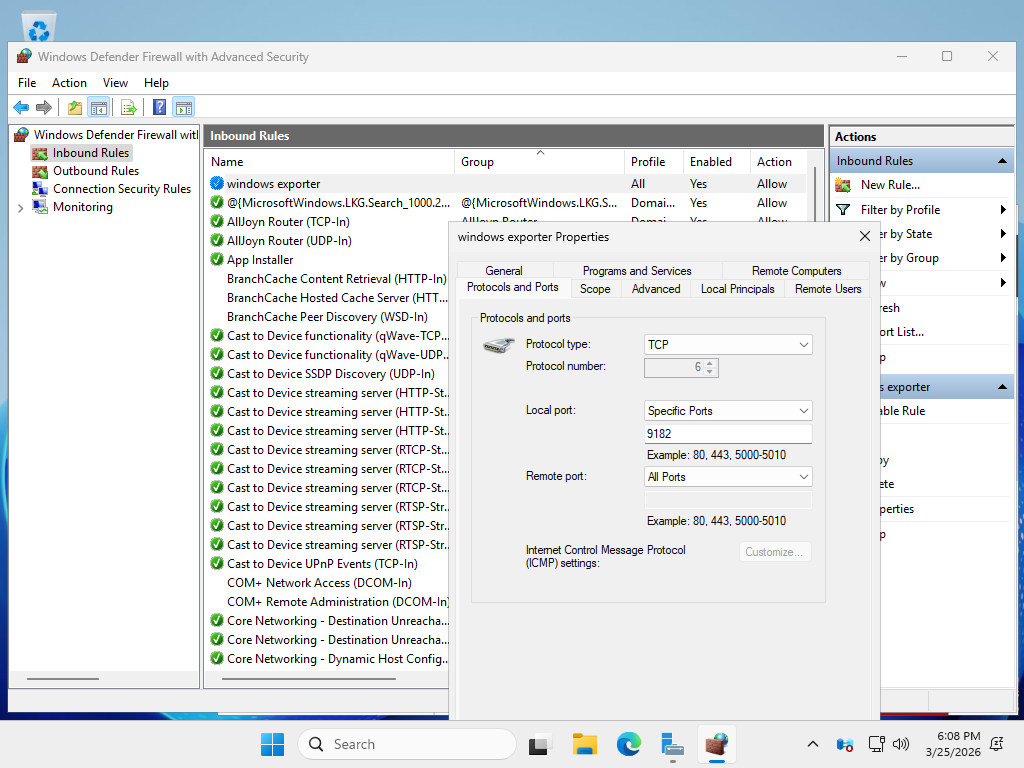
Task: Open the Help menu
Action: coord(156,83)
